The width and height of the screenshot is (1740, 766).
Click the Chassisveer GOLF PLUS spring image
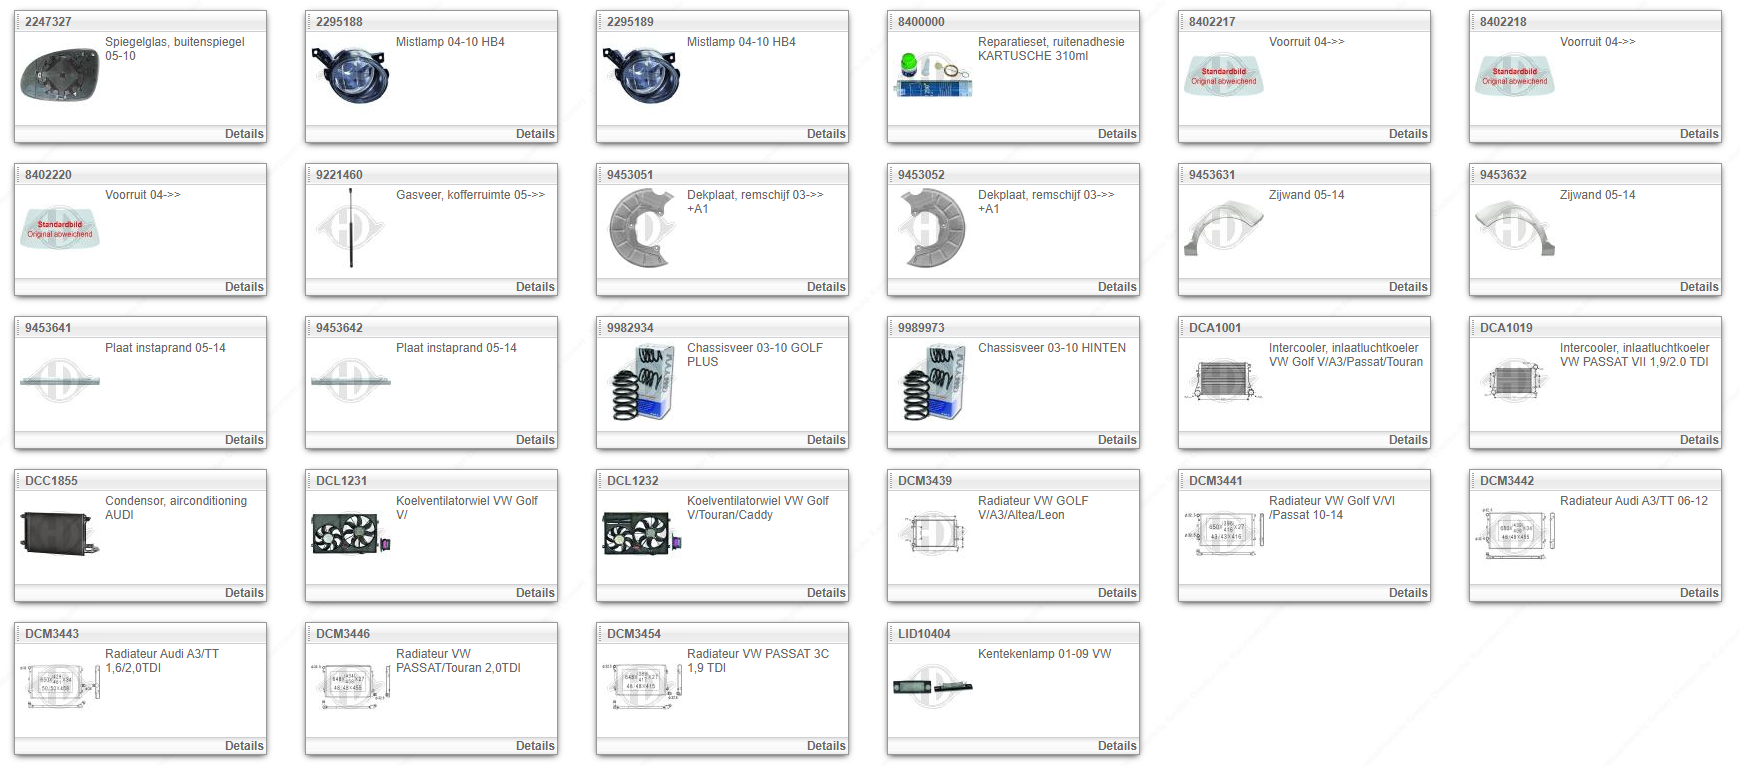(x=641, y=382)
